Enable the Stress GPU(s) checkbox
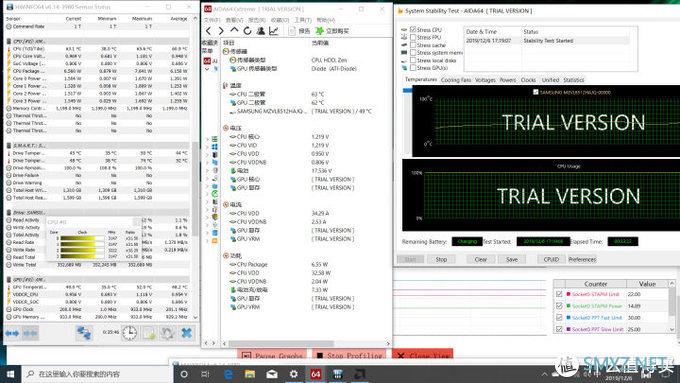 click(x=413, y=68)
